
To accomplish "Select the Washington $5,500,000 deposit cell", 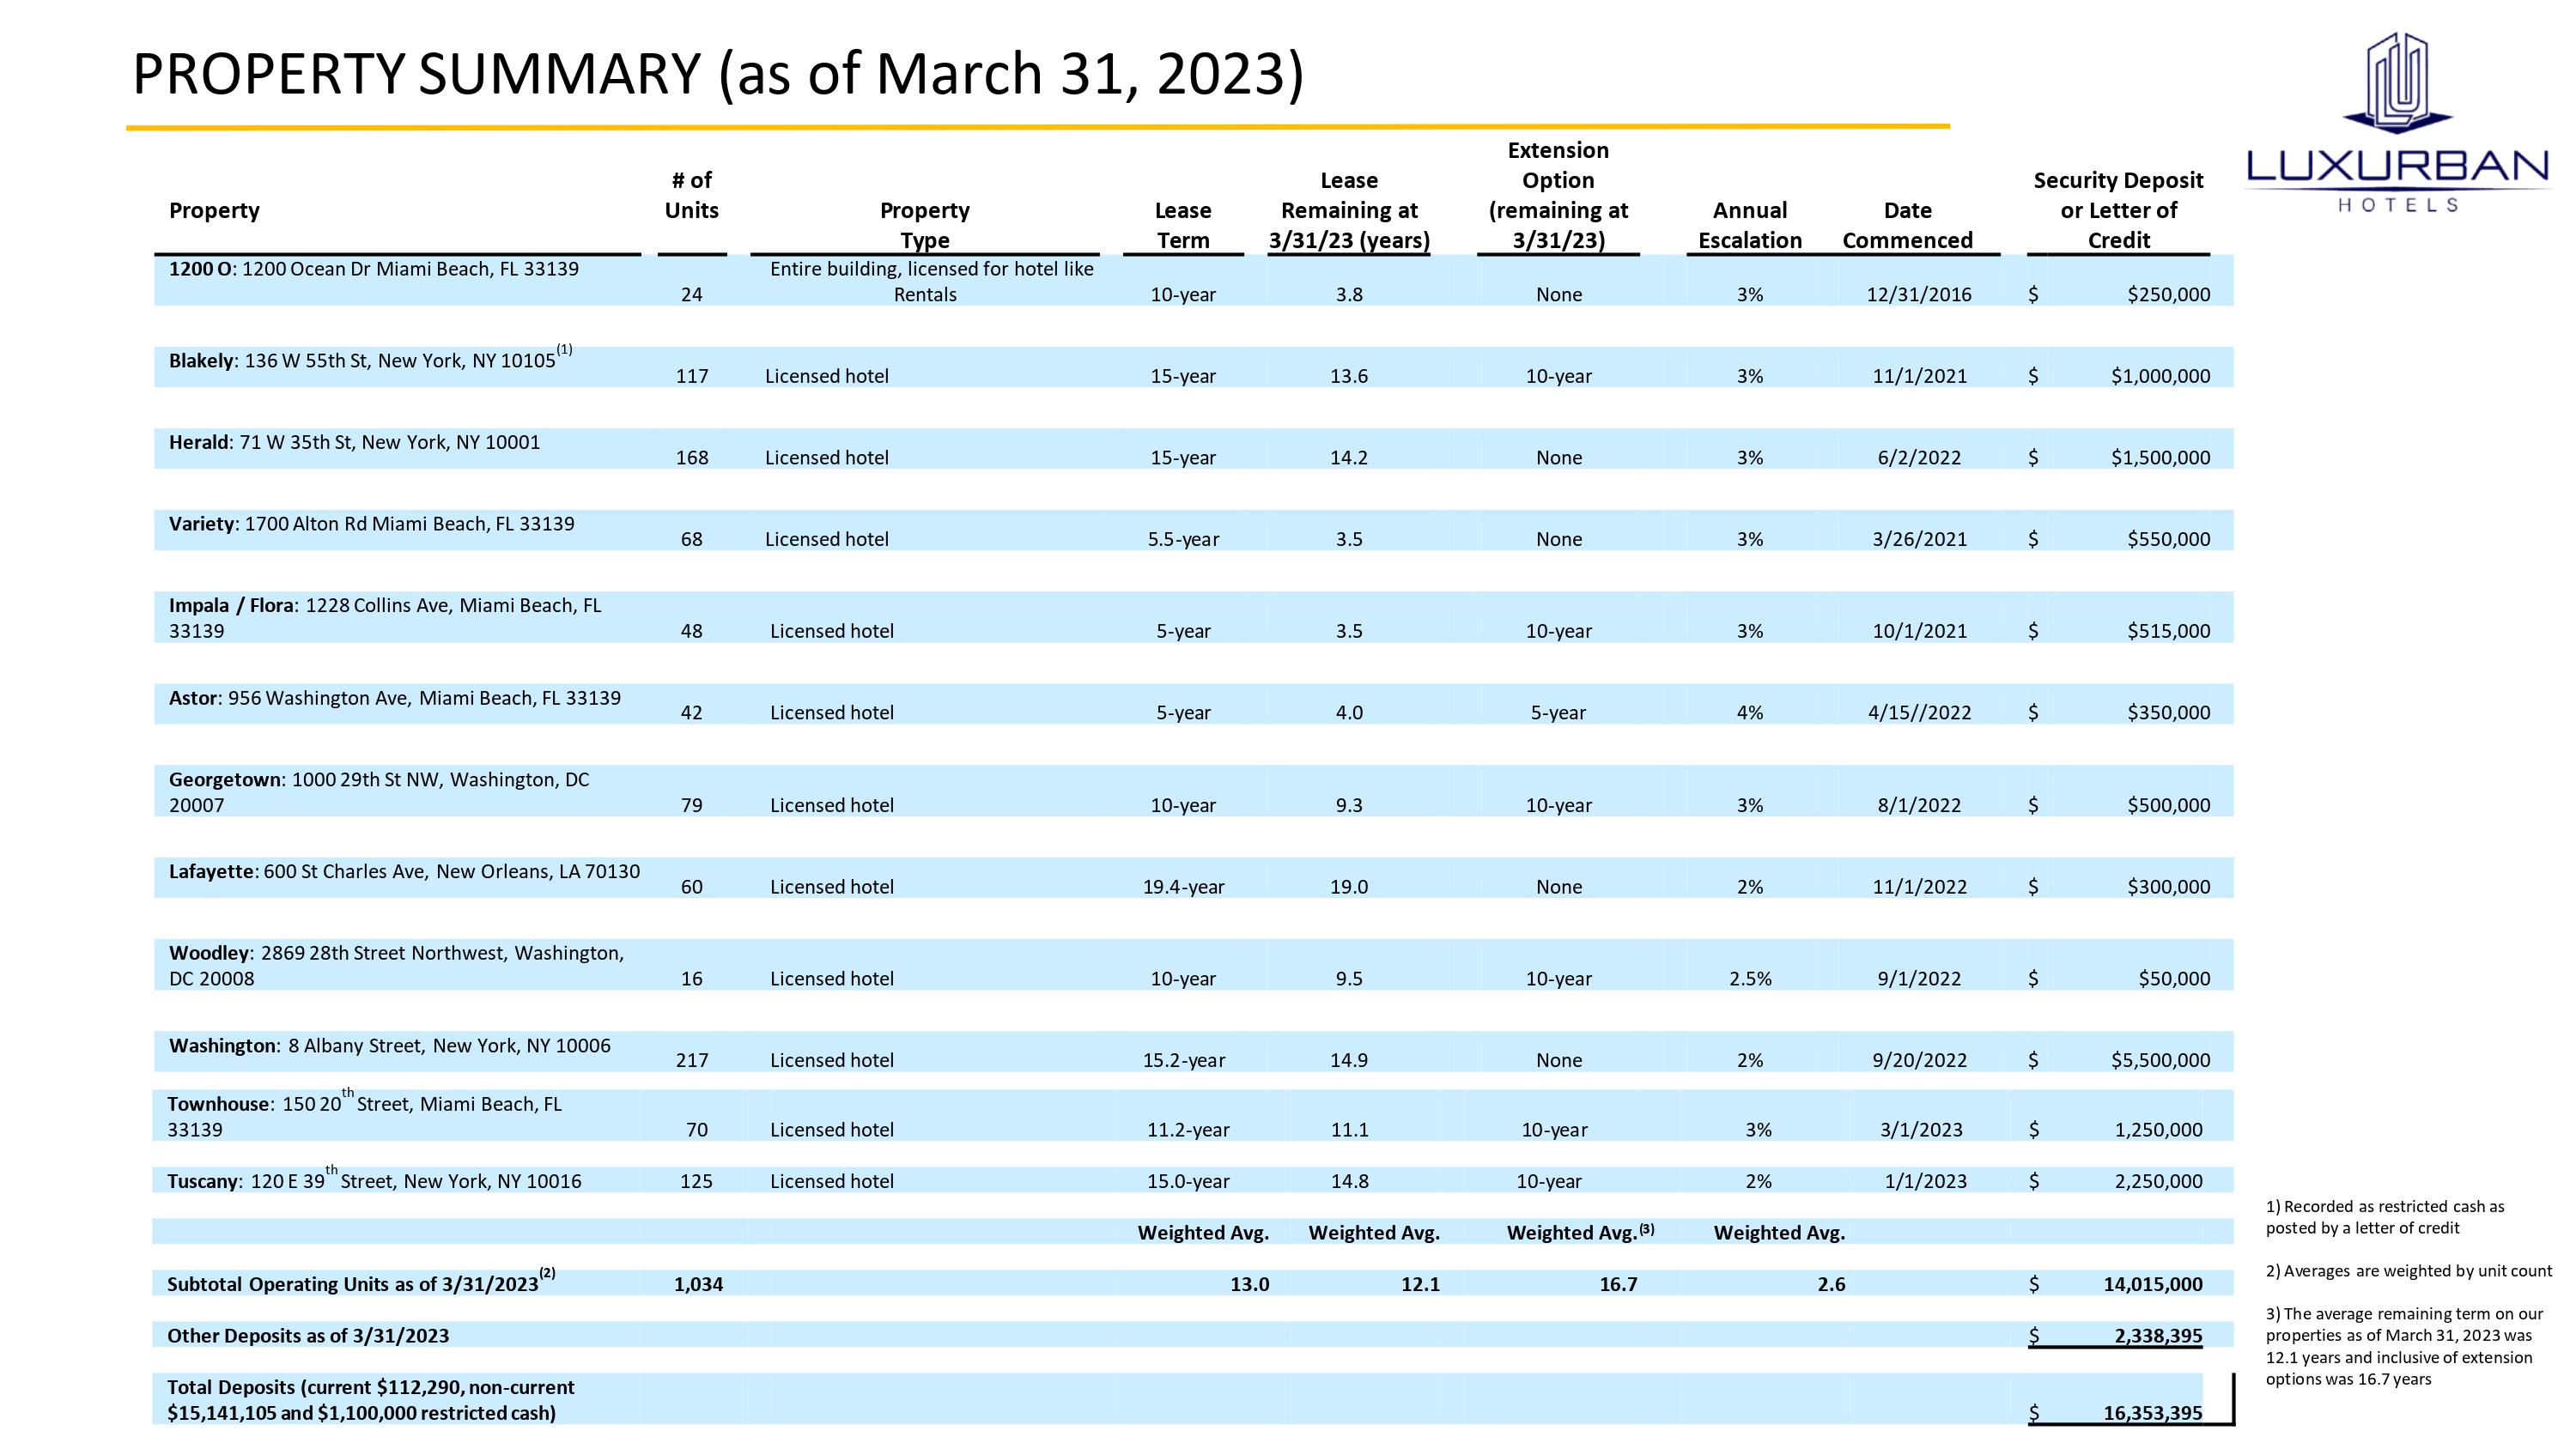I will tap(2160, 1060).
